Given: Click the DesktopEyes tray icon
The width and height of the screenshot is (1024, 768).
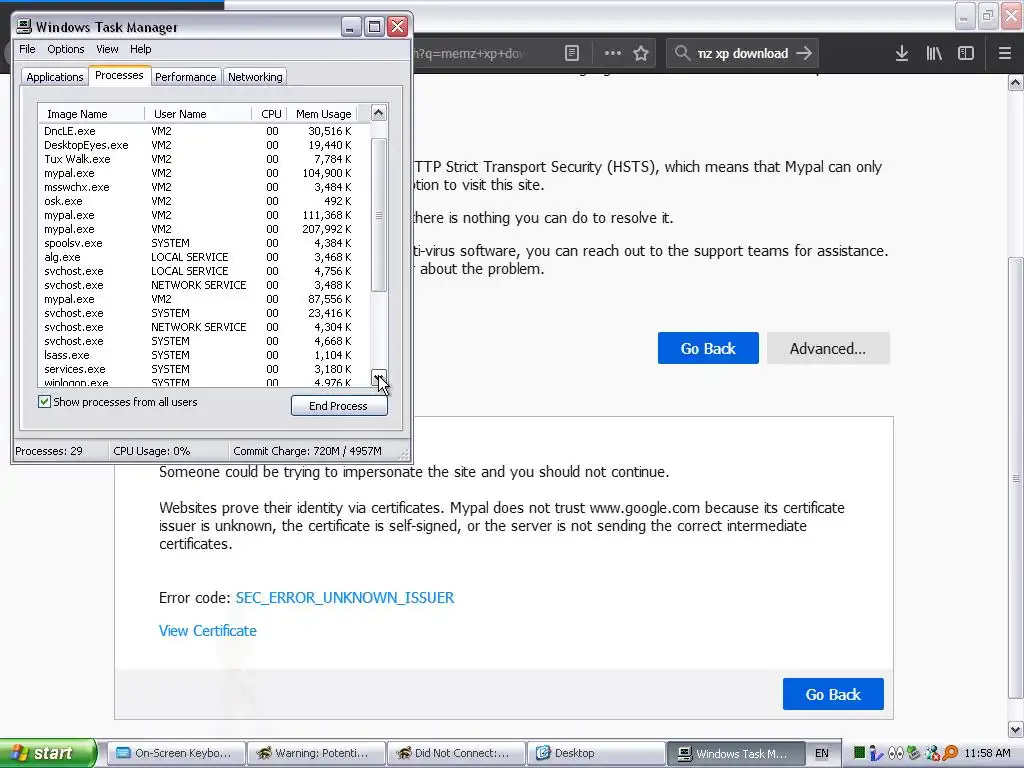Looking at the screenshot, I should (896, 753).
